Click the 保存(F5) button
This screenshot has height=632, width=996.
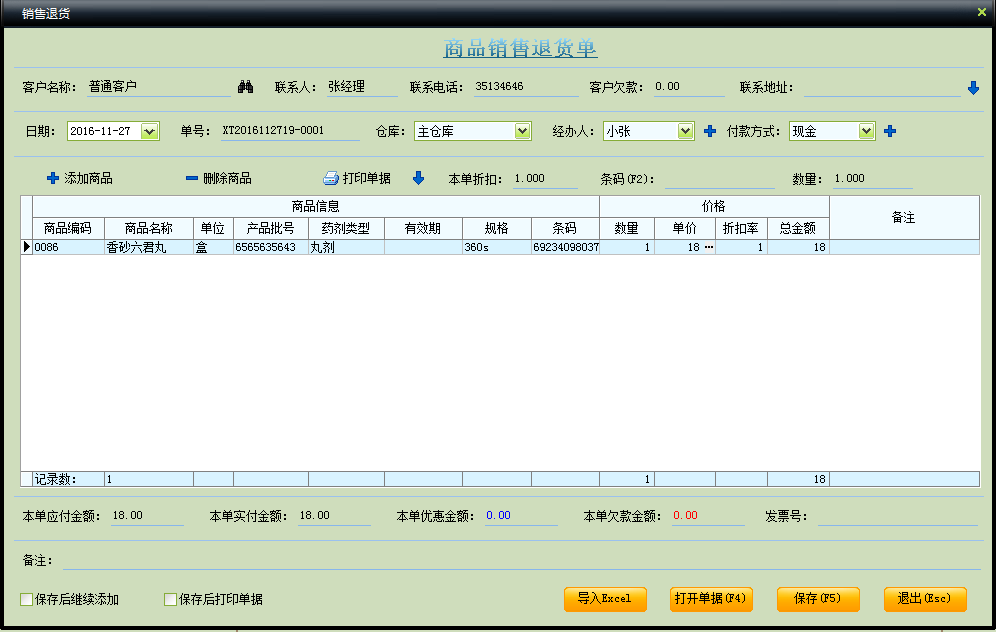[x=818, y=599]
